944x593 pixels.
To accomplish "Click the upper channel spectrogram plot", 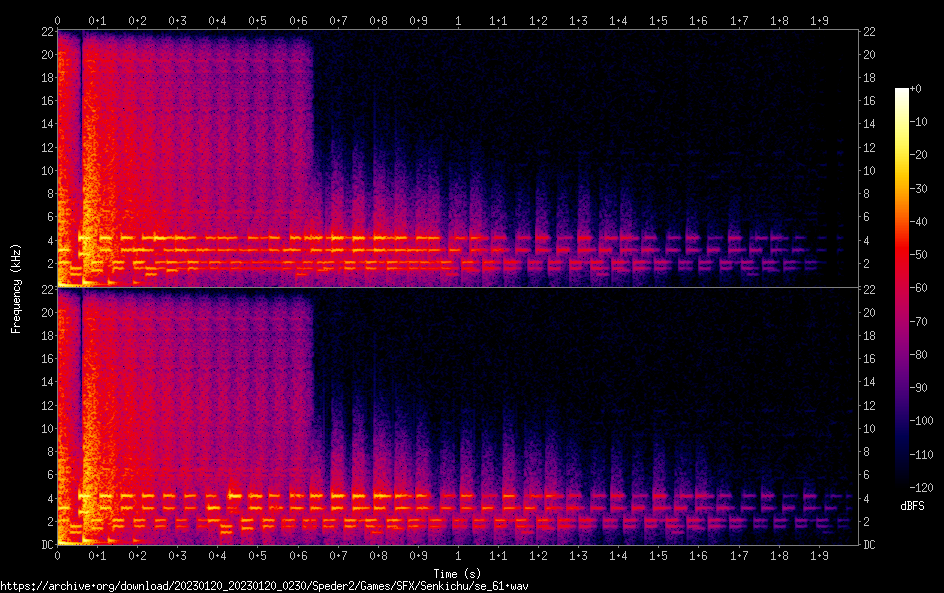I will pyautogui.click(x=458, y=158).
